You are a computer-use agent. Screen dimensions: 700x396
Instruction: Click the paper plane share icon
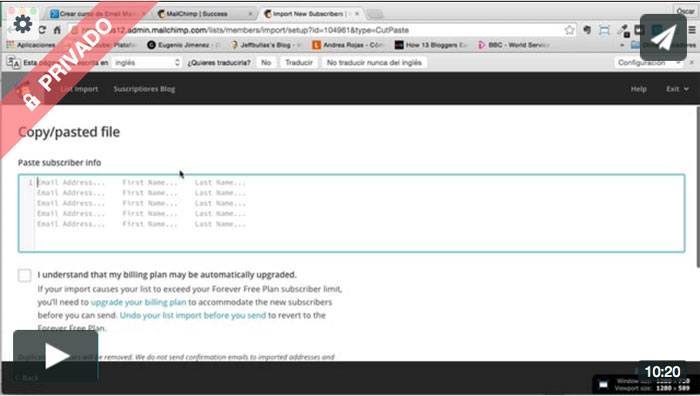pyautogui.click(x=663, y=38)
